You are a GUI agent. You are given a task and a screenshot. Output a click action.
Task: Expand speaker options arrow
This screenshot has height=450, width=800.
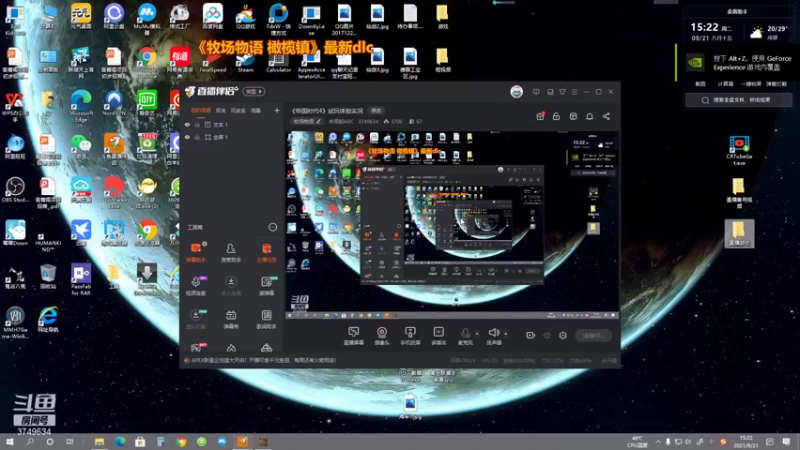[506, 334]
